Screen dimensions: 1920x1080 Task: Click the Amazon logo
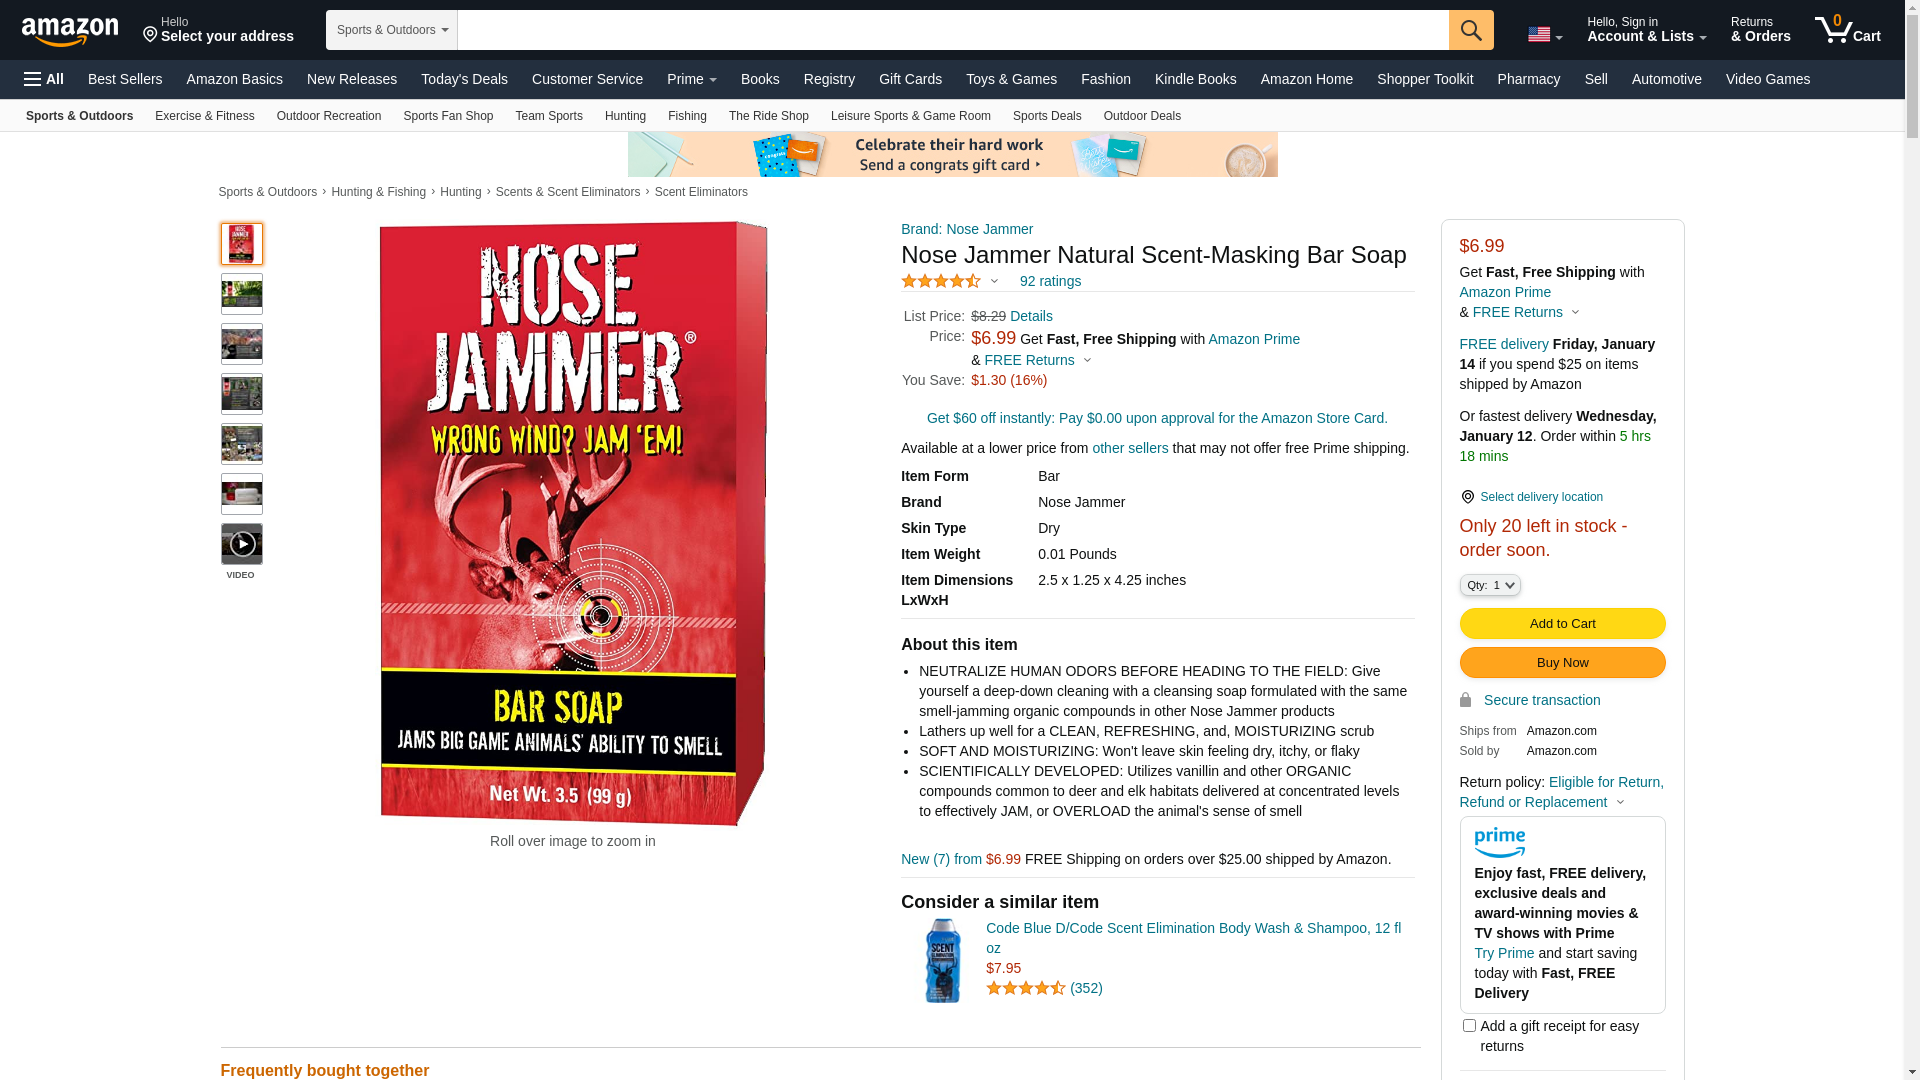coord(70,32)
